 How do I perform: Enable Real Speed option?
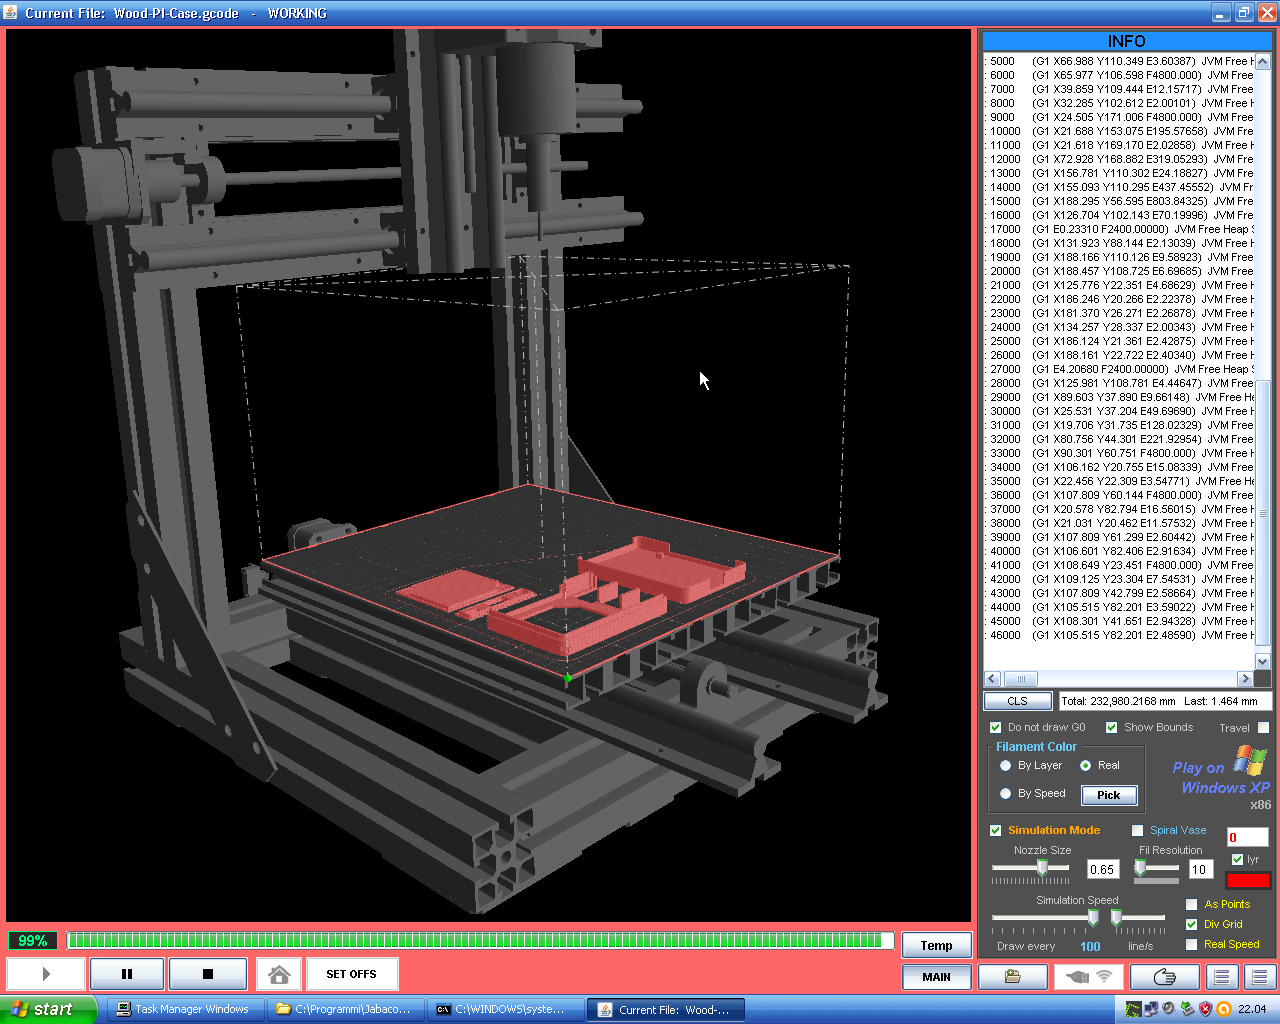[1191, 944]
